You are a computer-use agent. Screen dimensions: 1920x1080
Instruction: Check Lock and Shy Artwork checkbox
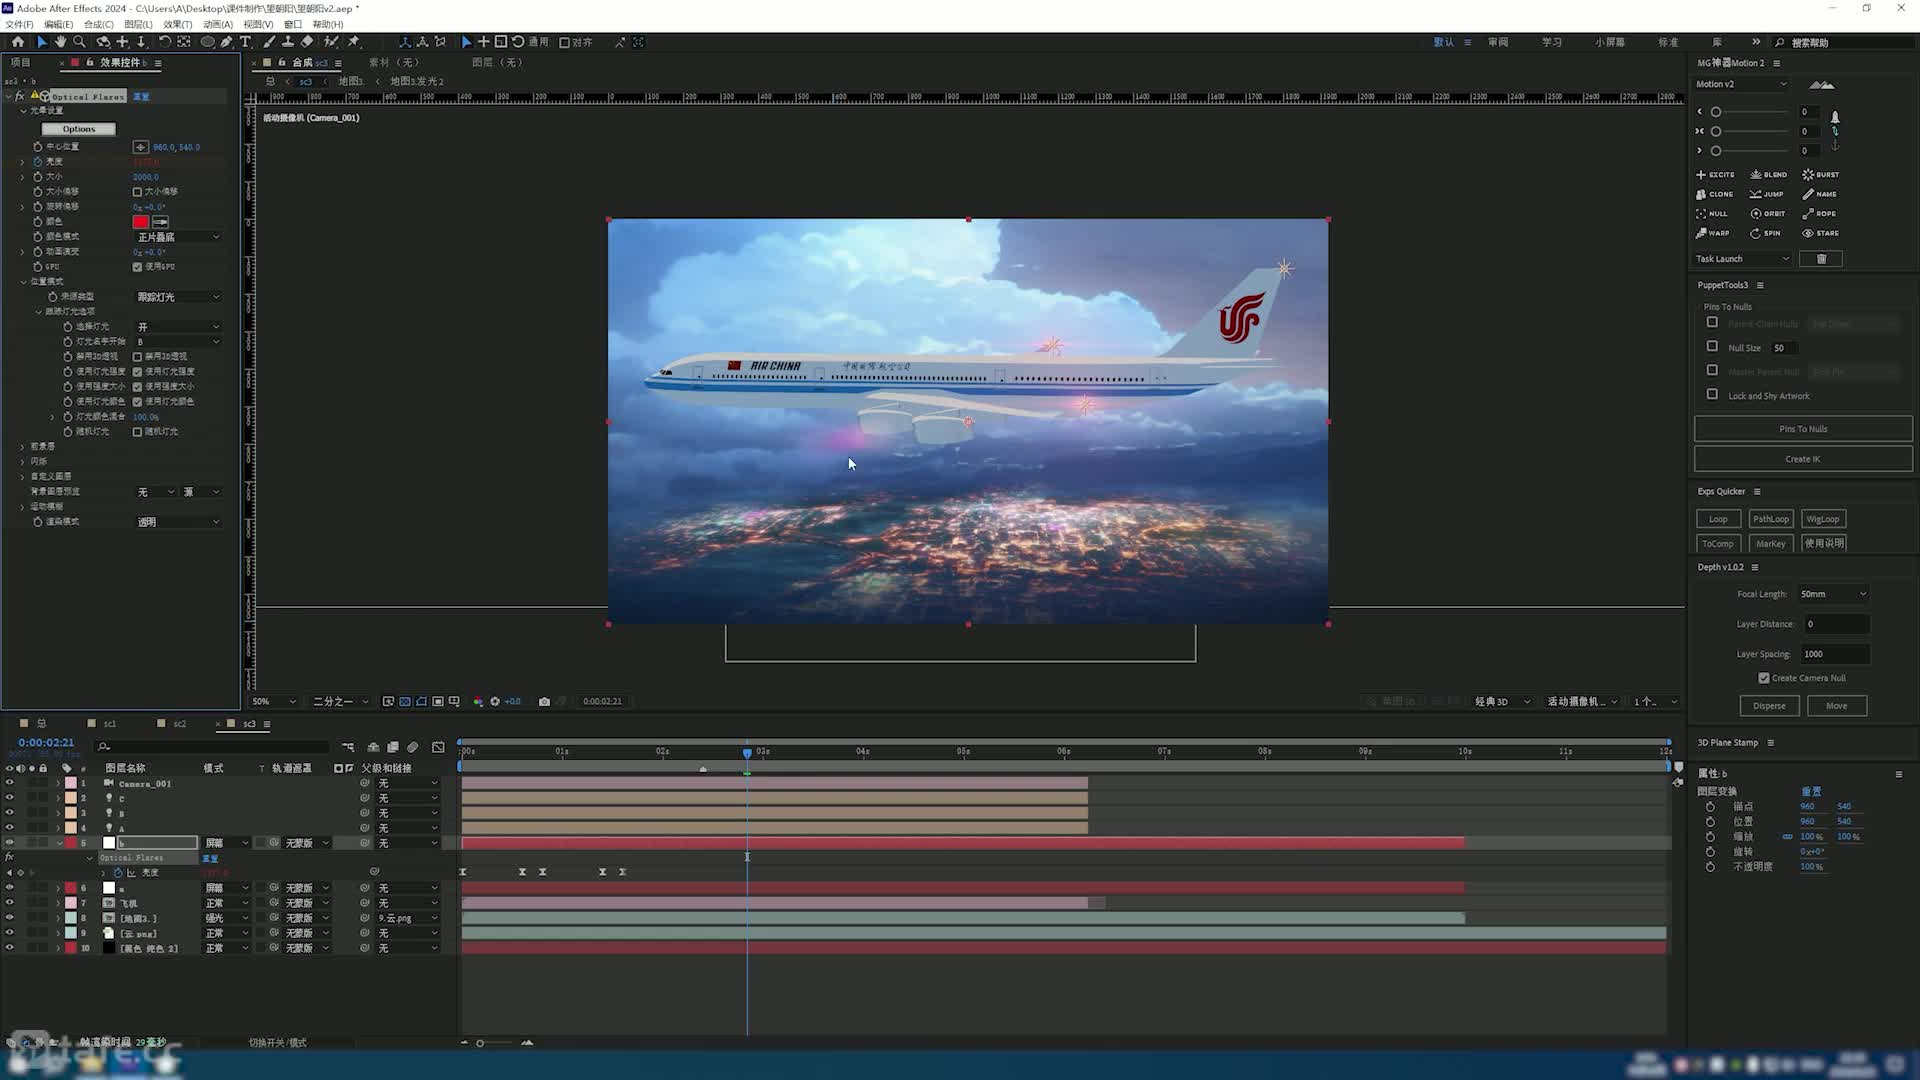tap(1712, 394)
